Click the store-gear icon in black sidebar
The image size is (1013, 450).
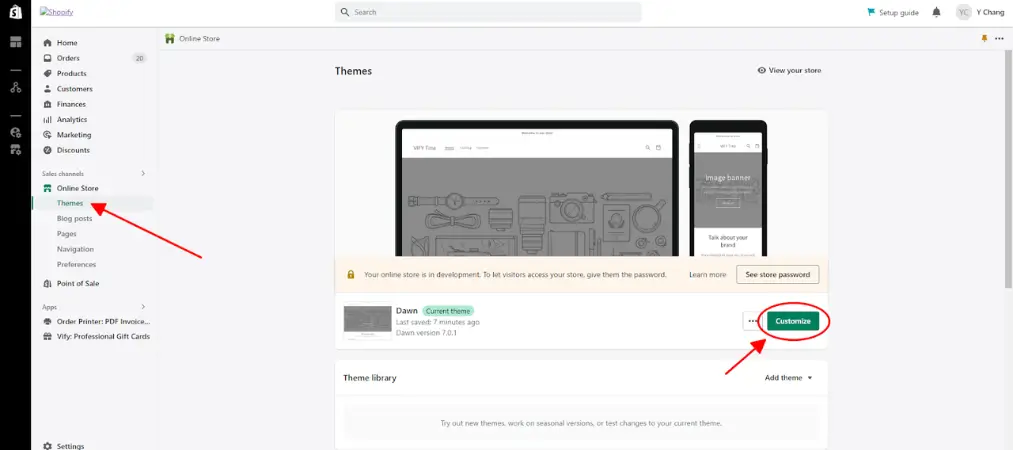point(16,150)
